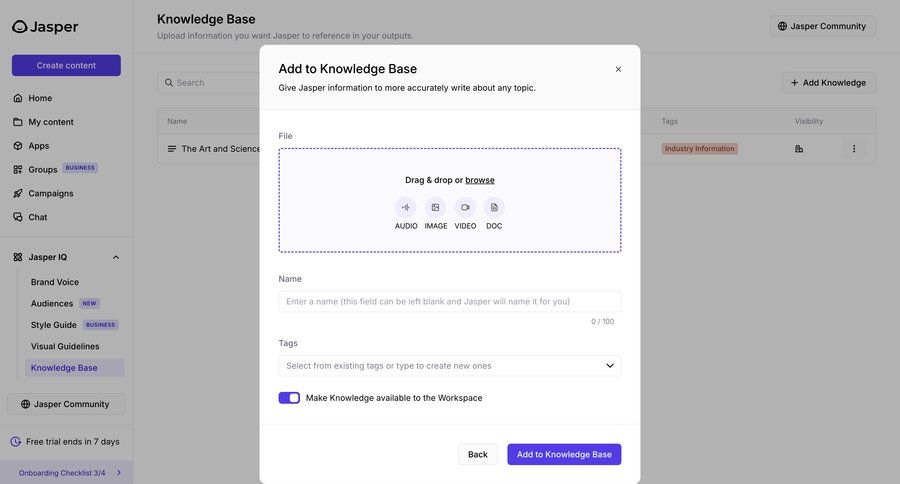Image resolution: width=900 pixels, height=484 pixels.
Task: Click the Back button
Action: point(478,454)
